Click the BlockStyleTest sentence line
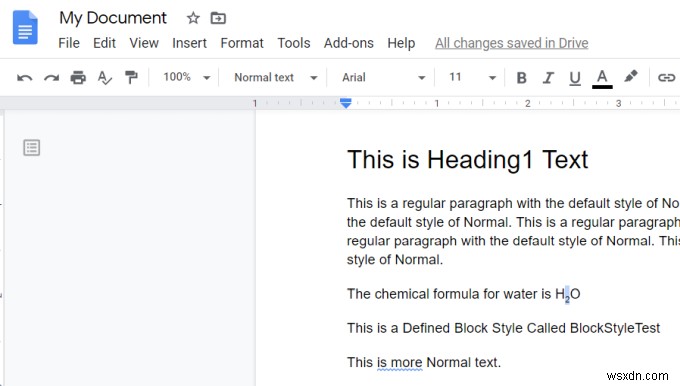 [503, 328]
